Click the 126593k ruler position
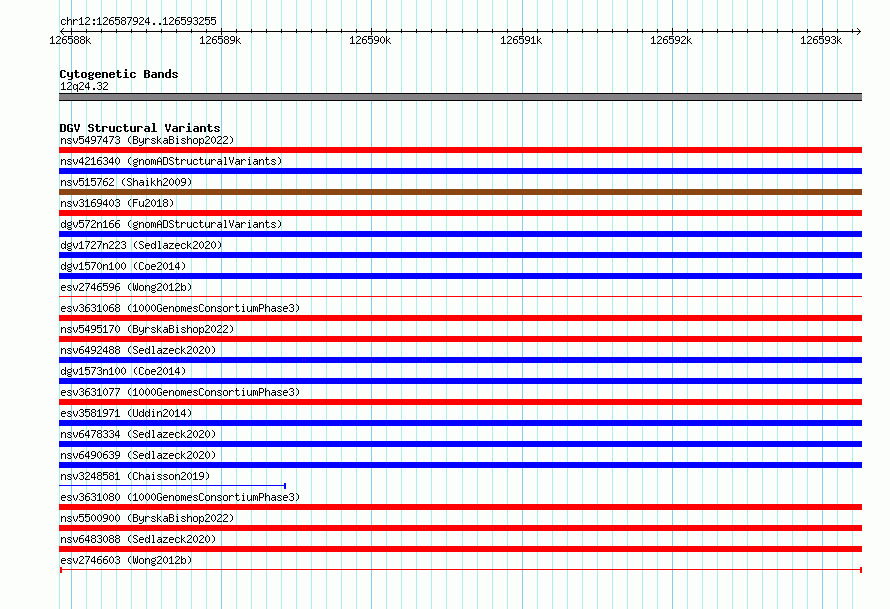890x609 pixels. (x=821, y=40)
